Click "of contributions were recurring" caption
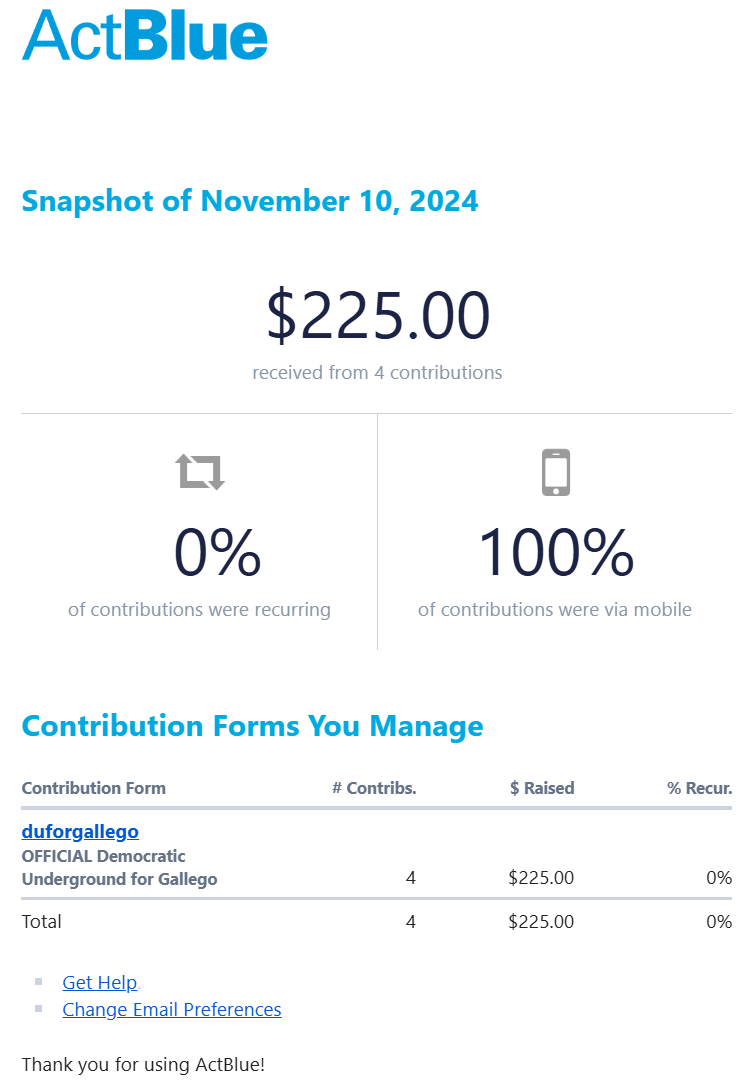This screenshot has width=740, height=1085. coord(199,609)
